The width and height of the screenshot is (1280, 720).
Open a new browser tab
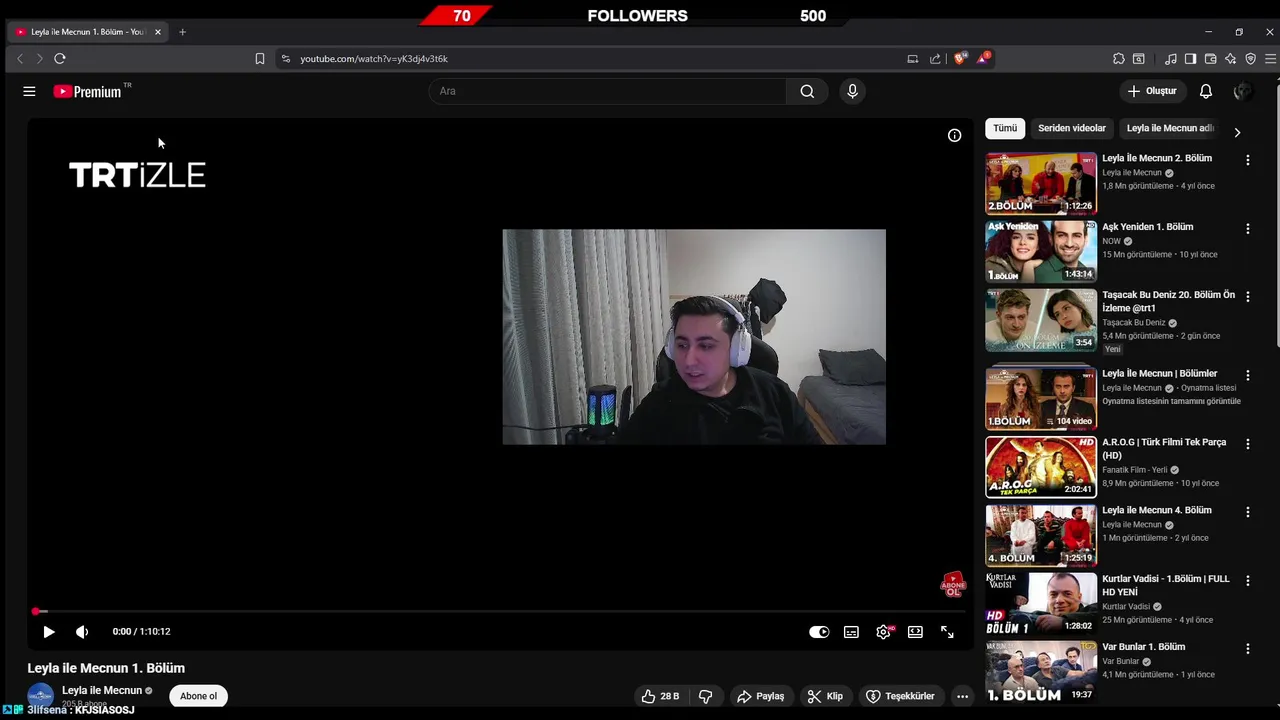click(x=182, y=32)
